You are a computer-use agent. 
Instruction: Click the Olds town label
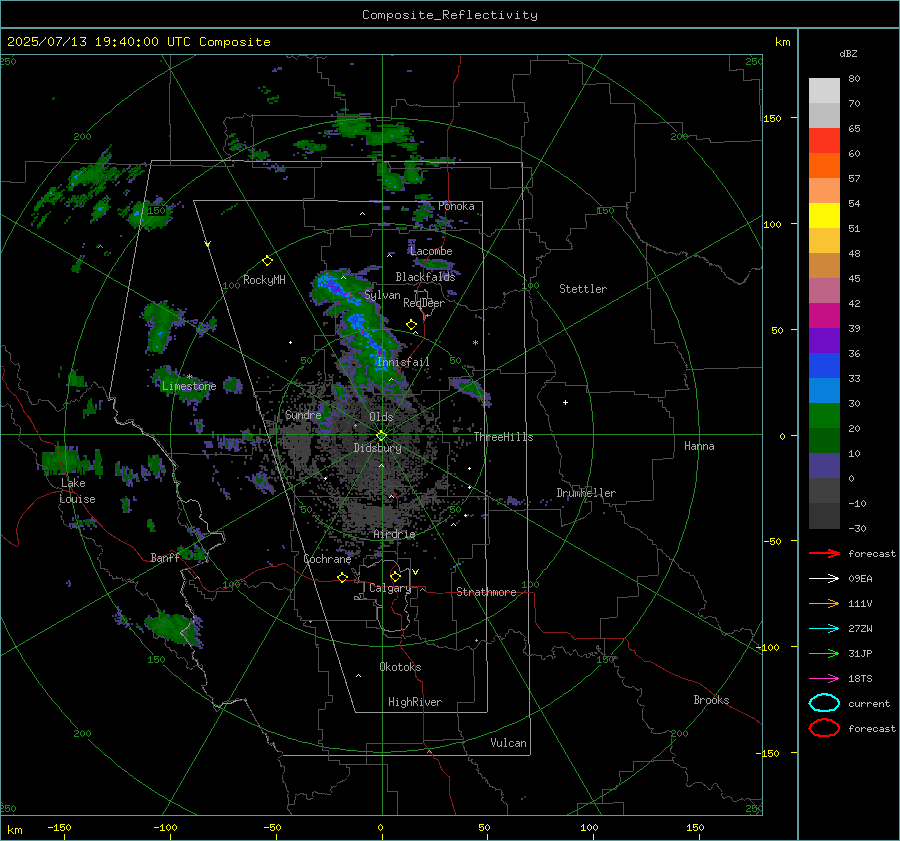pyautogui.click(x=382, y=417)
